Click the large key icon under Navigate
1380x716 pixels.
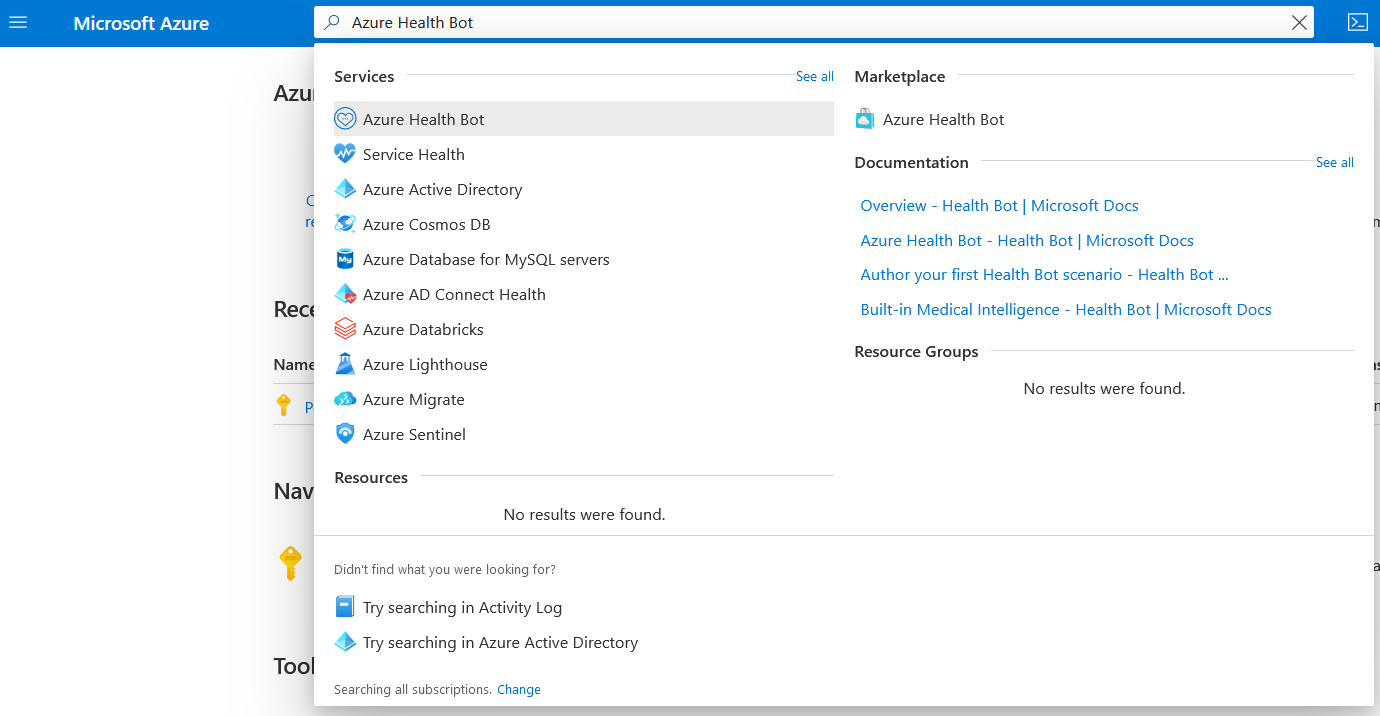(290, 563)
